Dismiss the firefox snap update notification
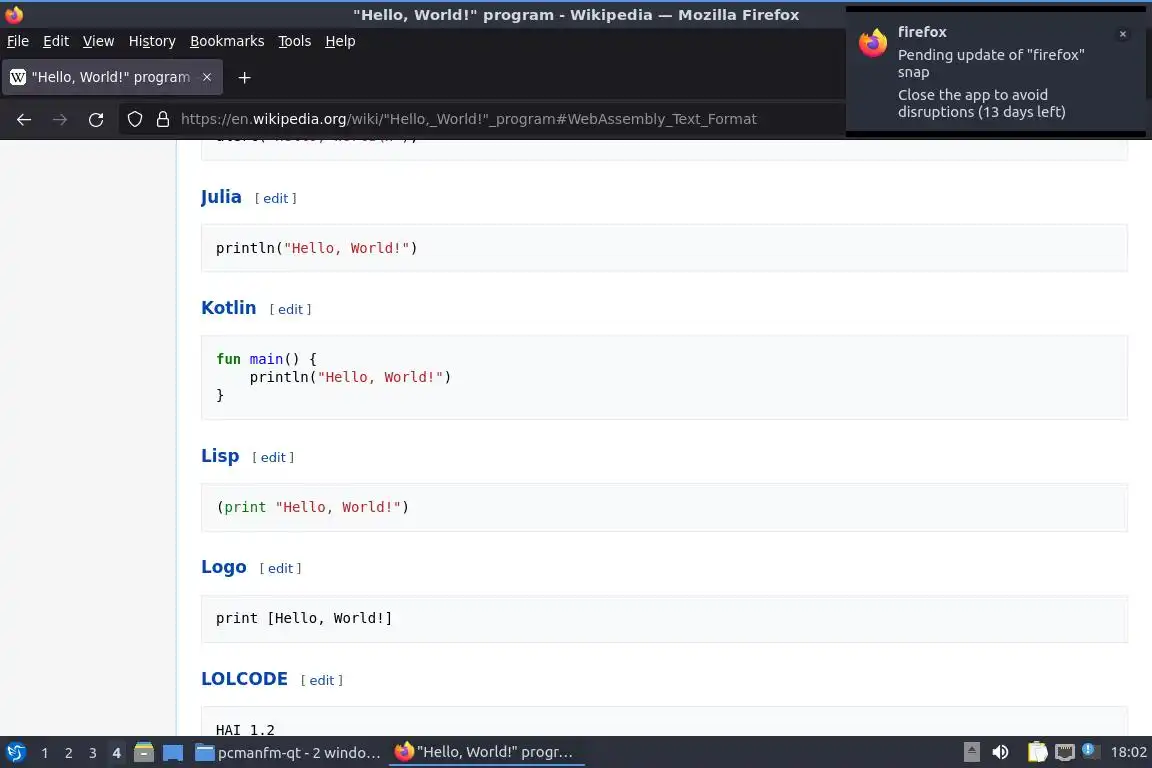Image resolution: width=1152 pixels, height=768 pixels. coord(1123,34)
